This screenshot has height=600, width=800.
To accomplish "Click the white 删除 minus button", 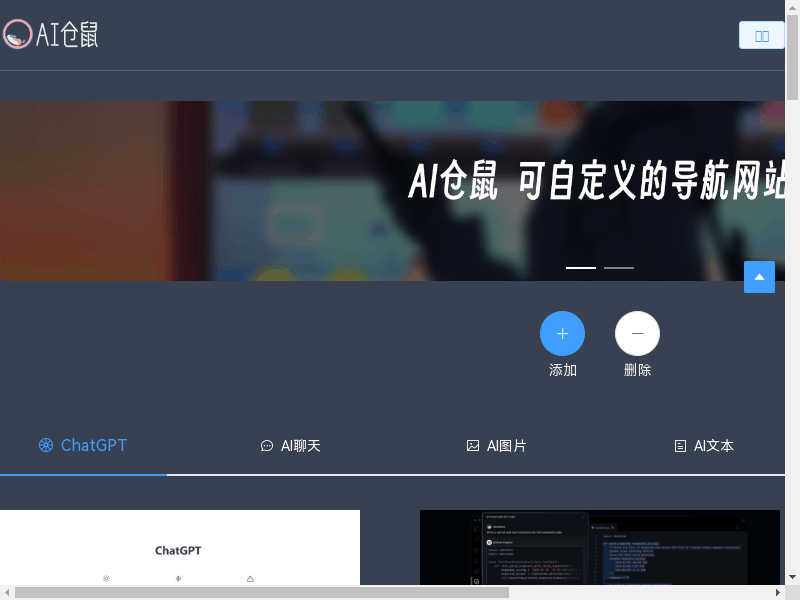I will point(637,333).
